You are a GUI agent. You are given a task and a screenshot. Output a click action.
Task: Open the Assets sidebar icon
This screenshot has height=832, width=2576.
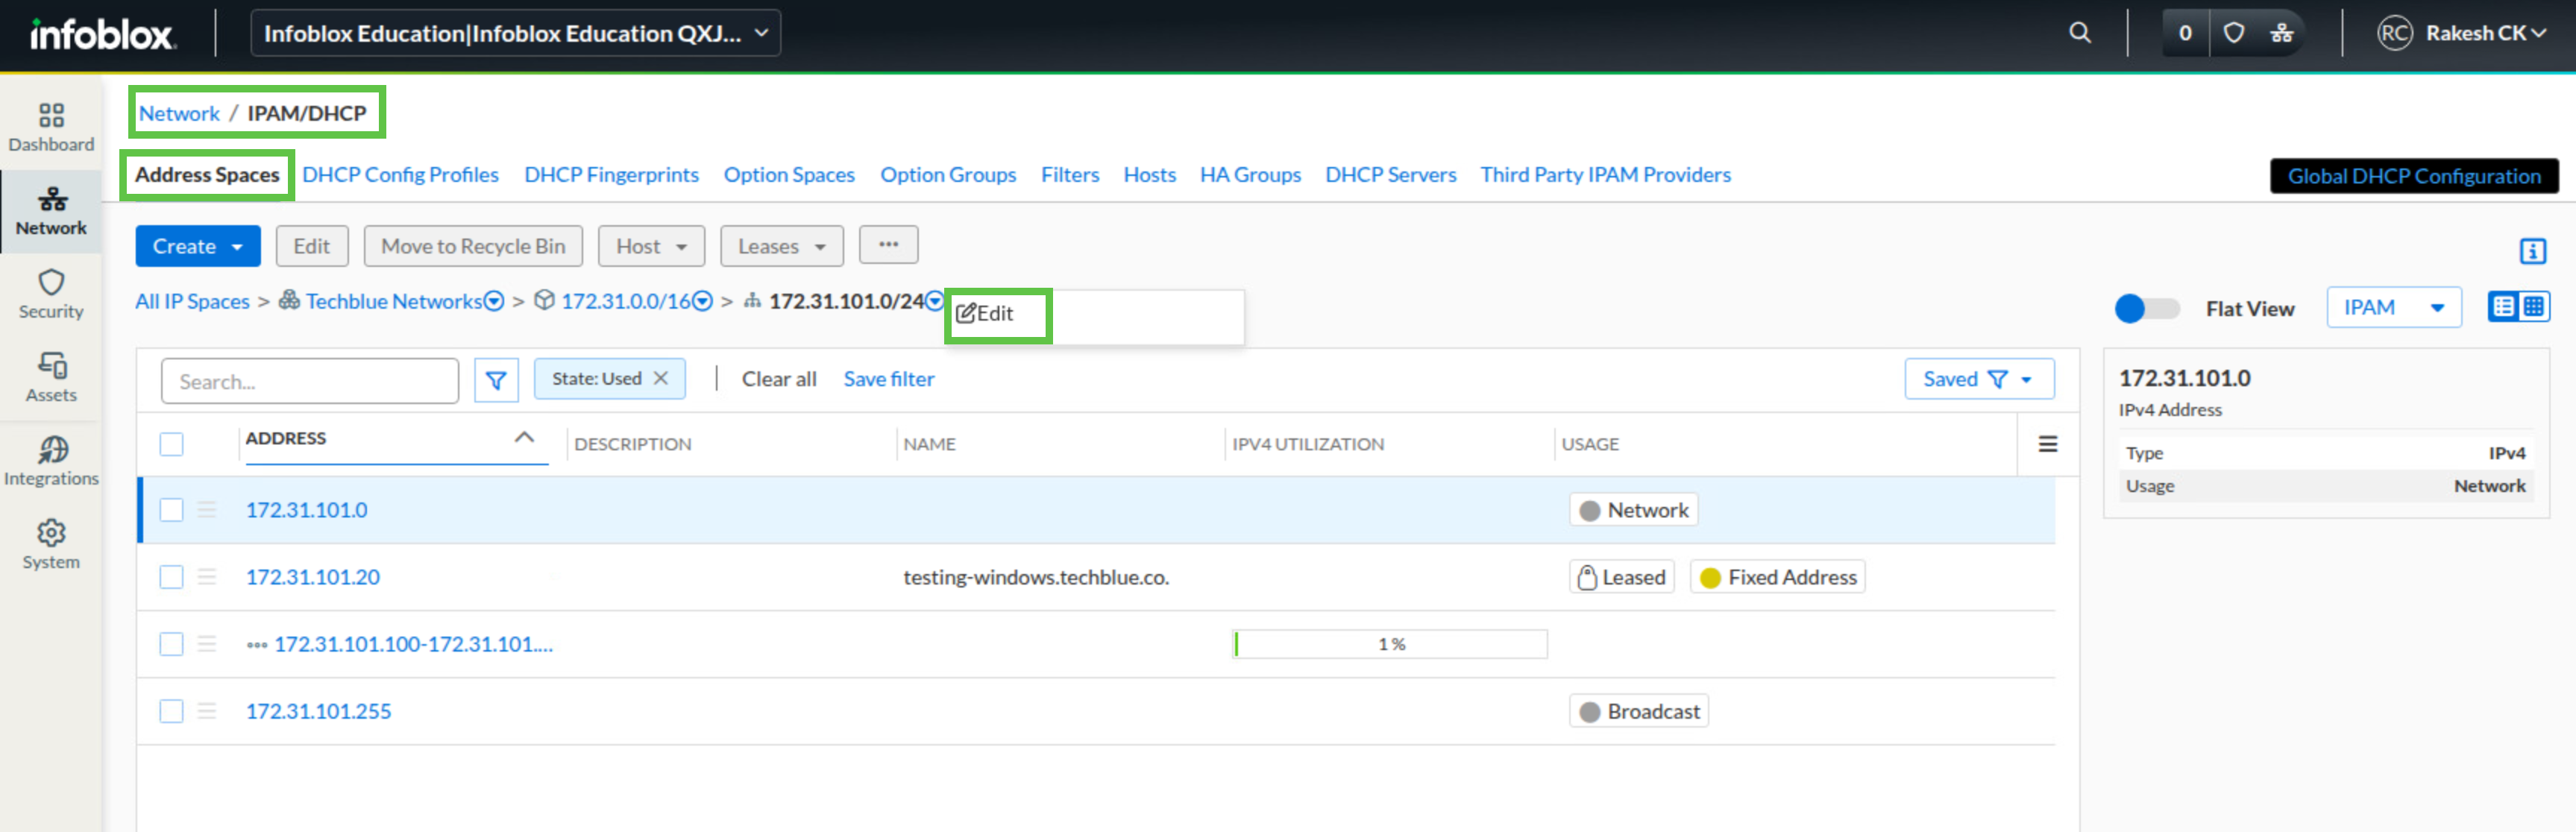51,378
